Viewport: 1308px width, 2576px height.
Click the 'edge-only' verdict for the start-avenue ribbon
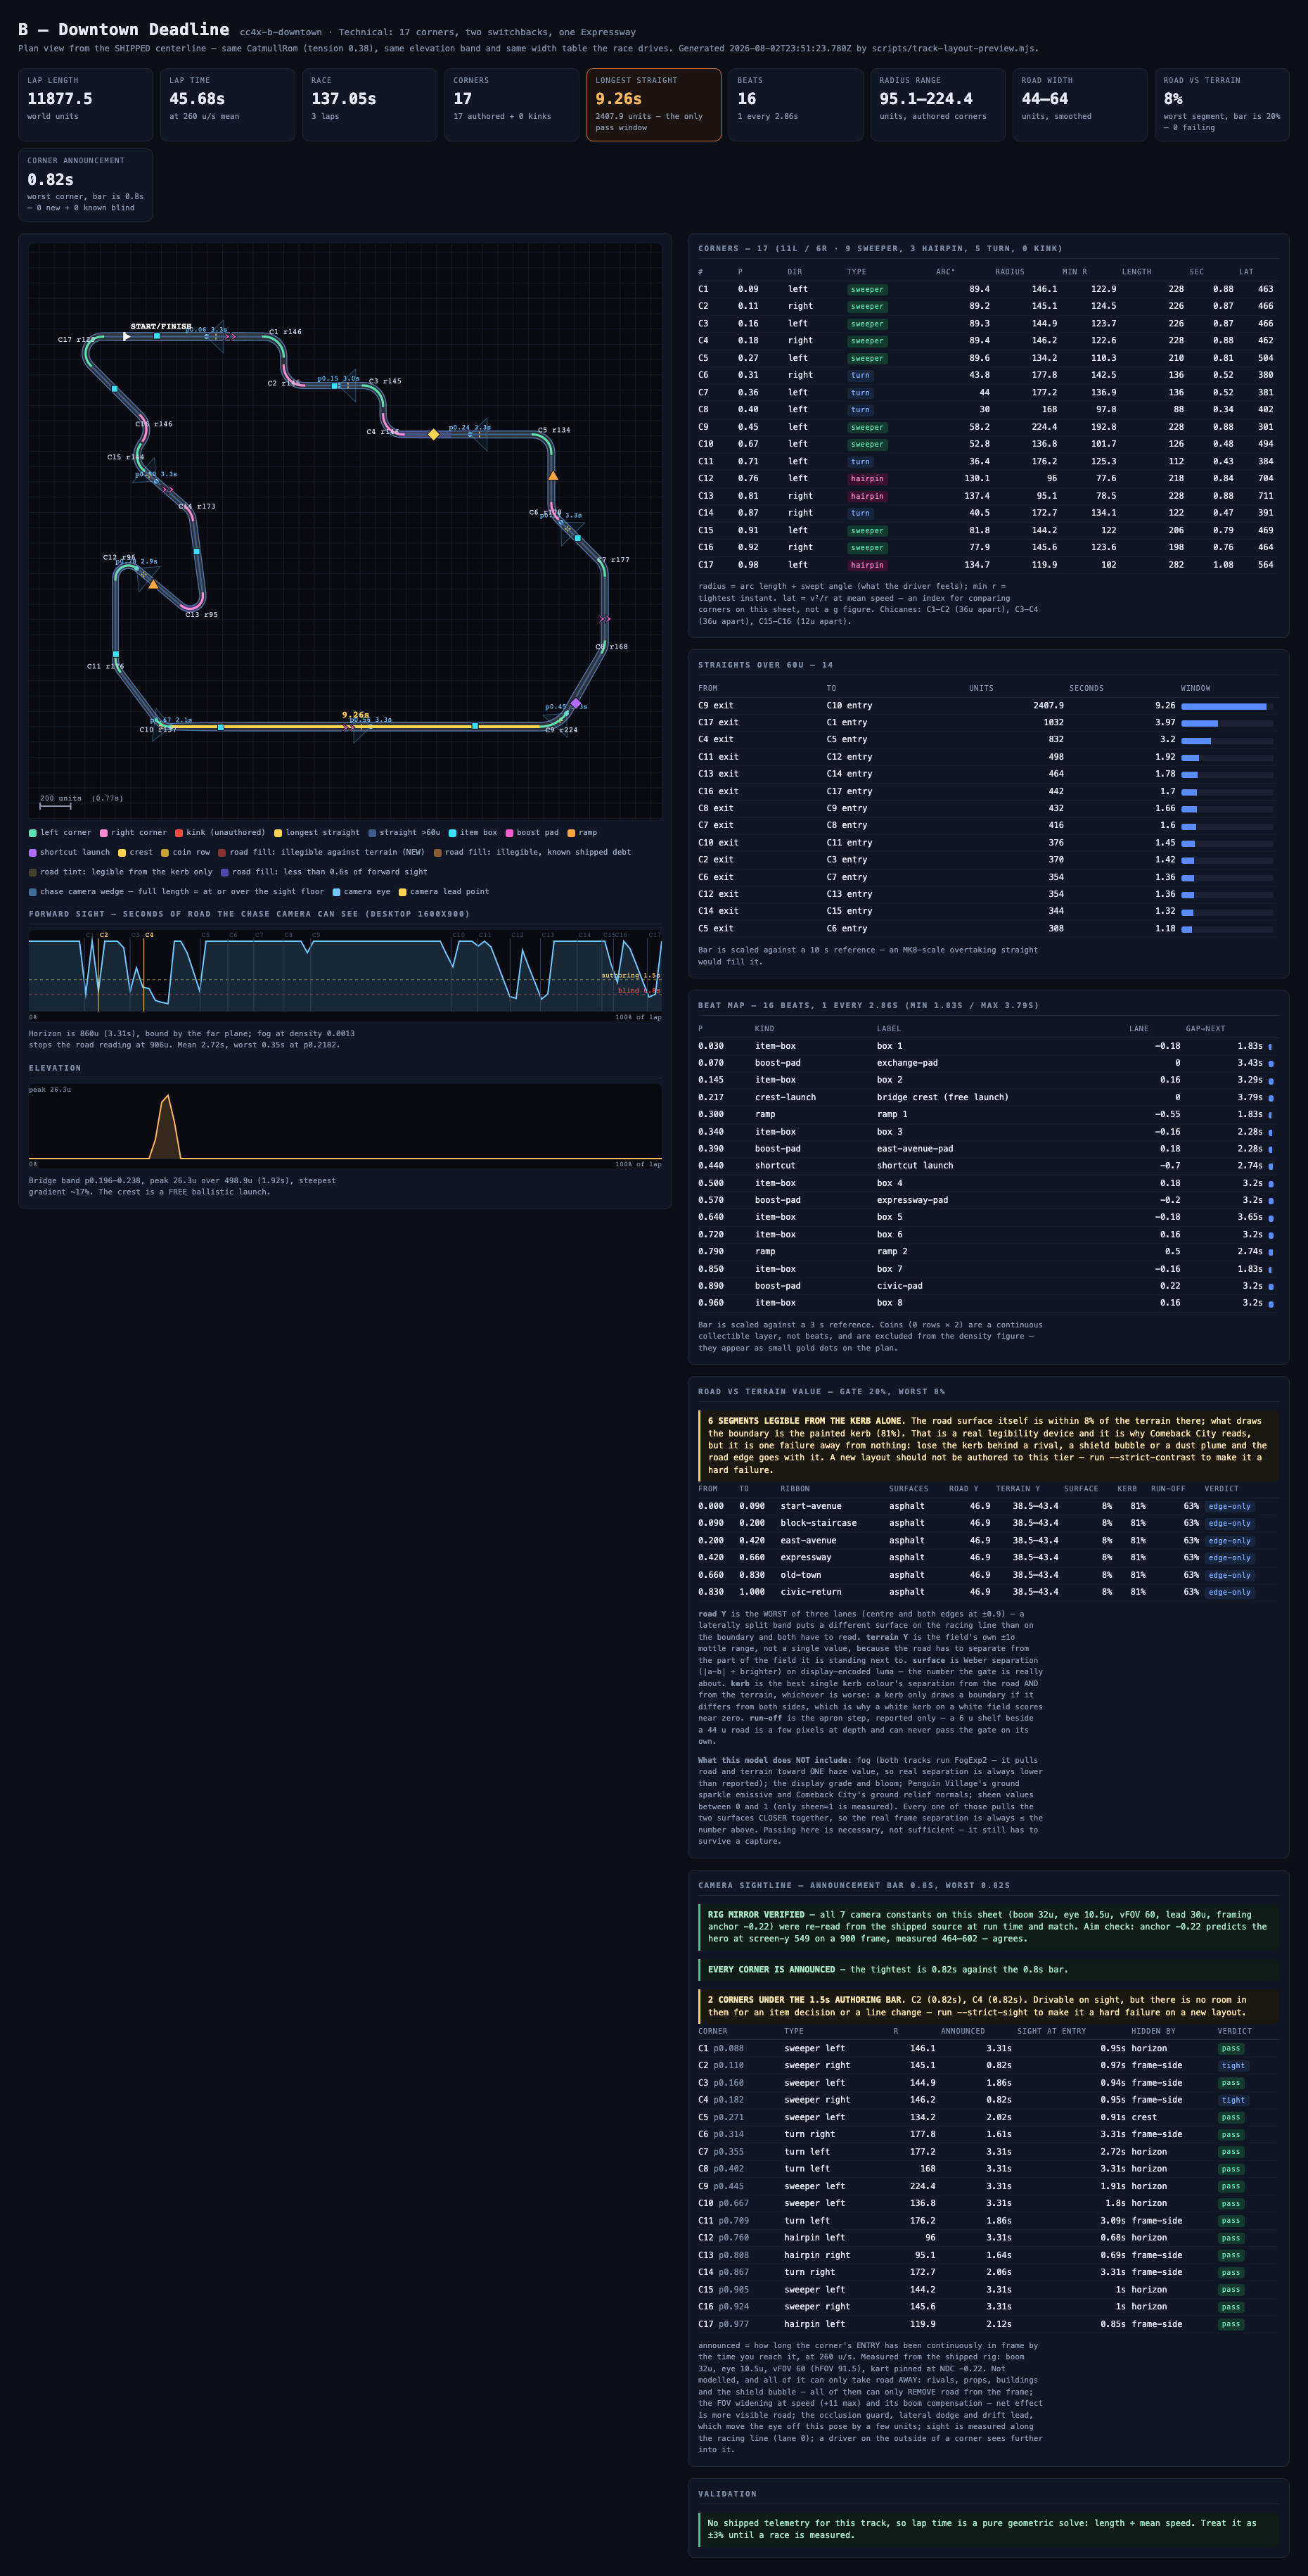click(x=1229, y=1507)
